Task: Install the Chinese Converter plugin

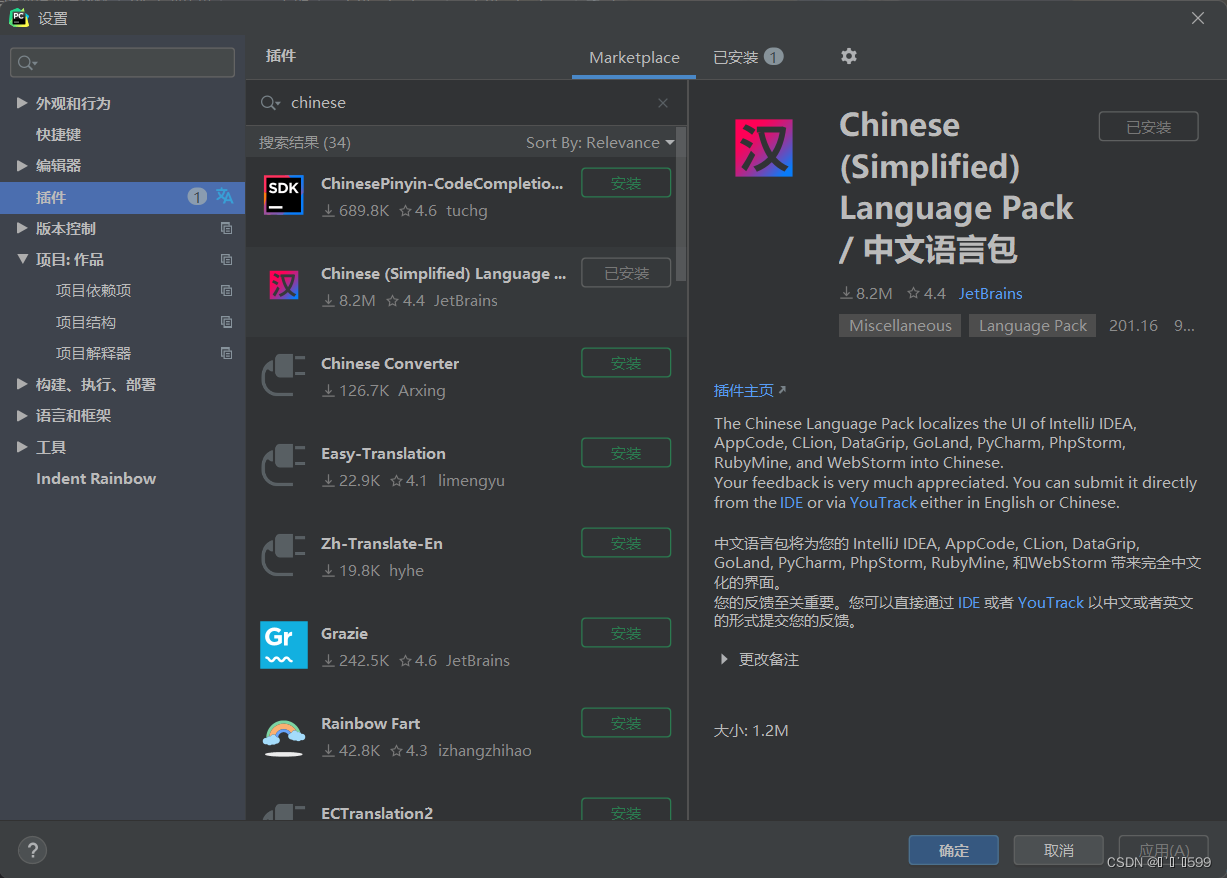Action: (626, 363)
